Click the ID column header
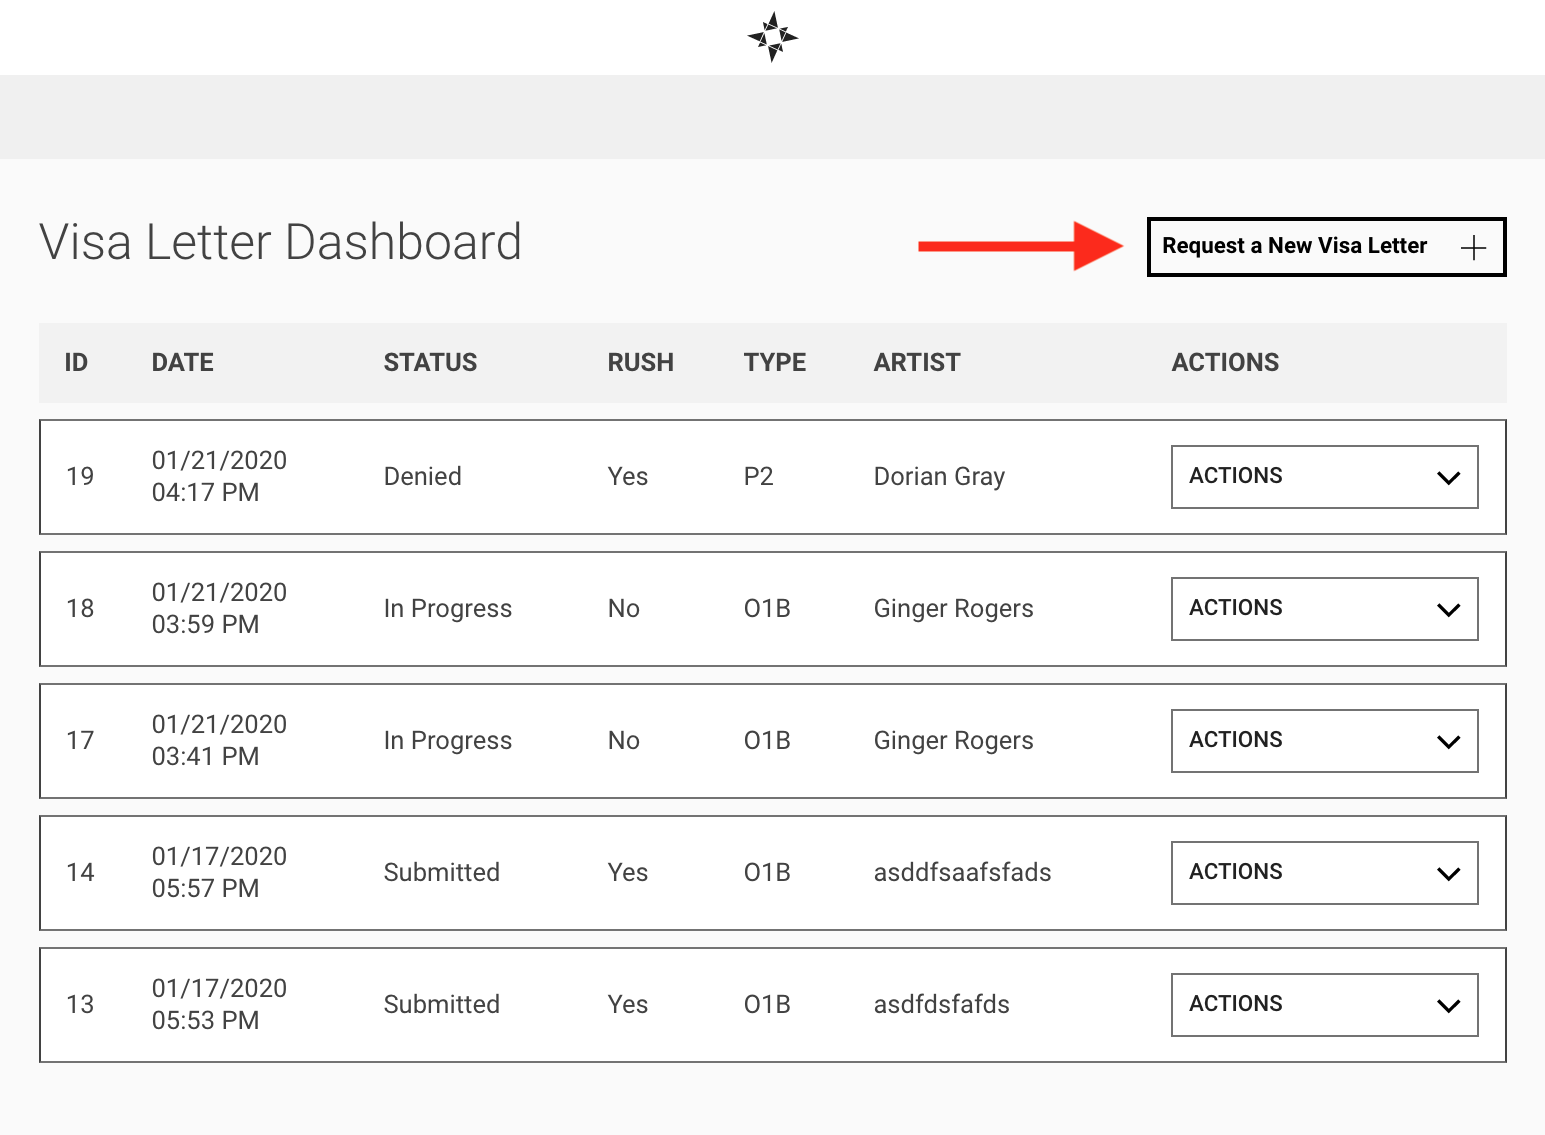The image size is (1545, 1135). pos(76,362)
